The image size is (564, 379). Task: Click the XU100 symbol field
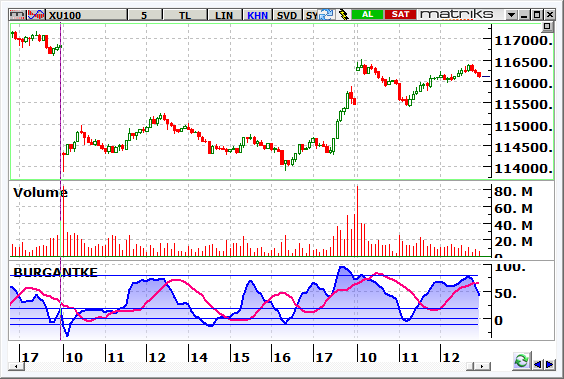87,15
